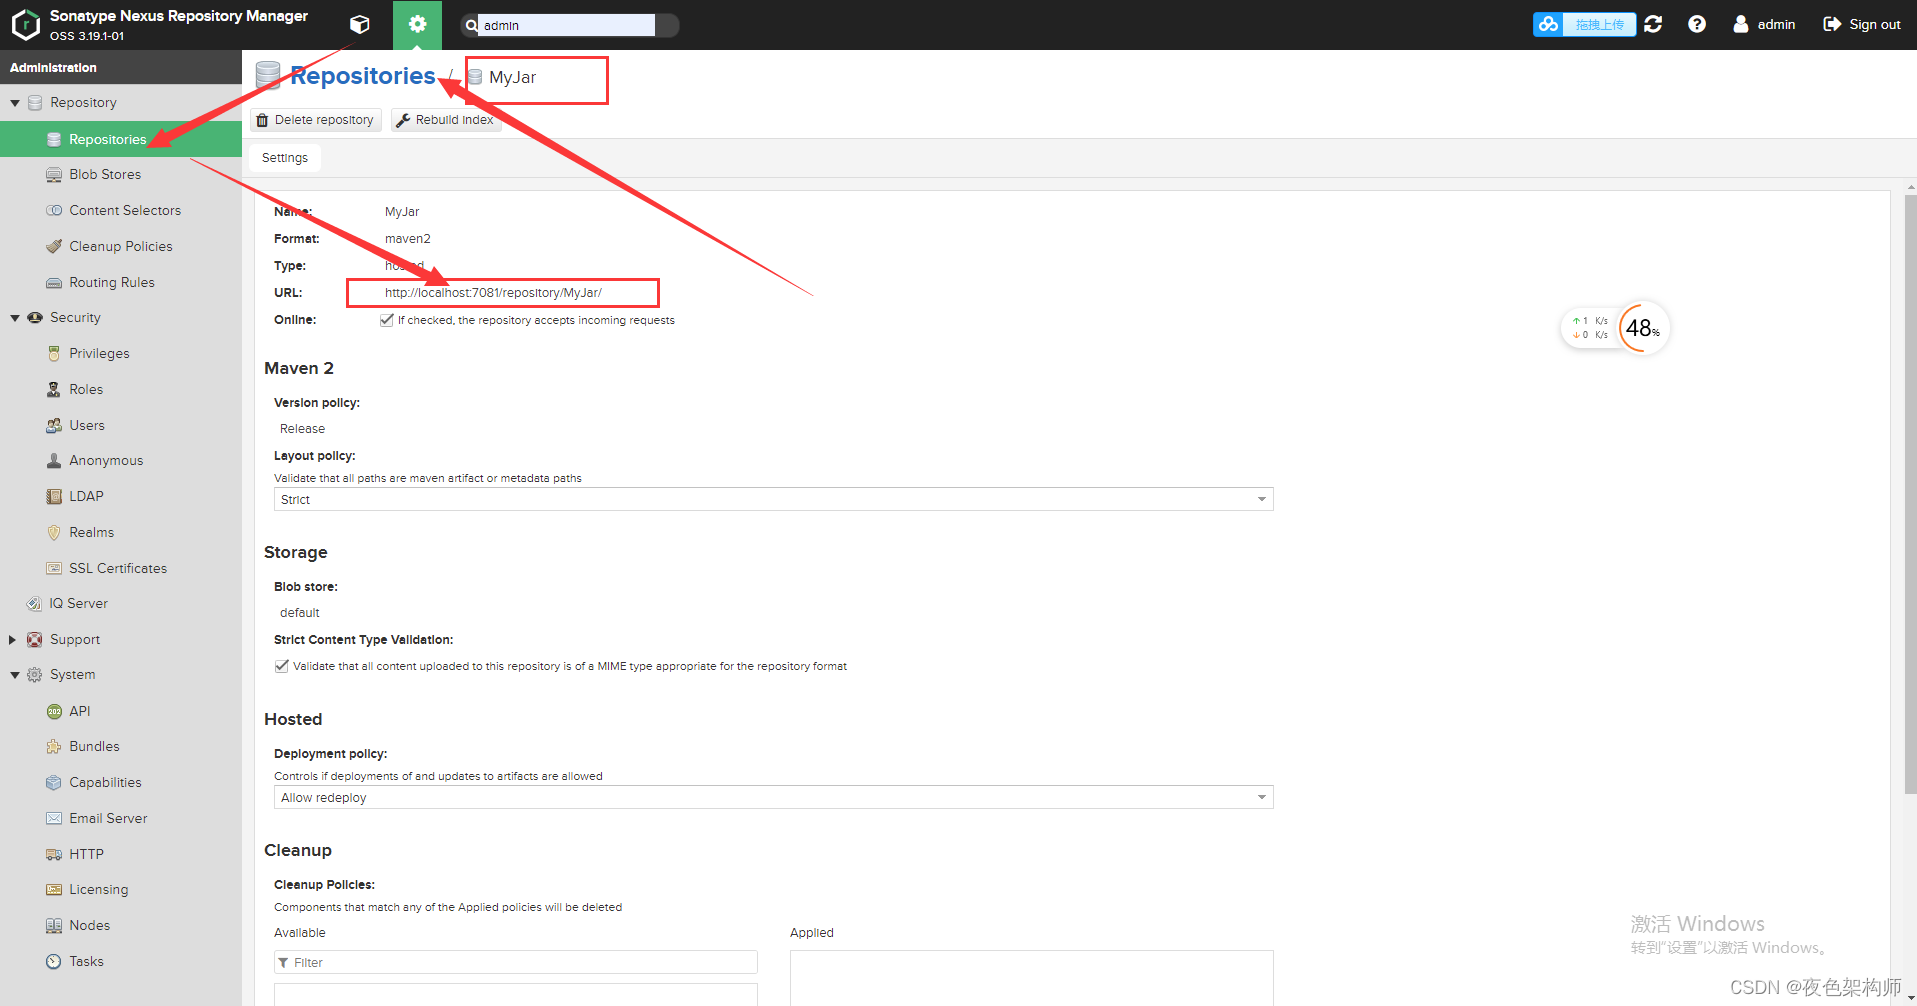The image size is (1917, 1006).
Task: Click the blue cloud upload badge
Action: (x=1584, y=24)
